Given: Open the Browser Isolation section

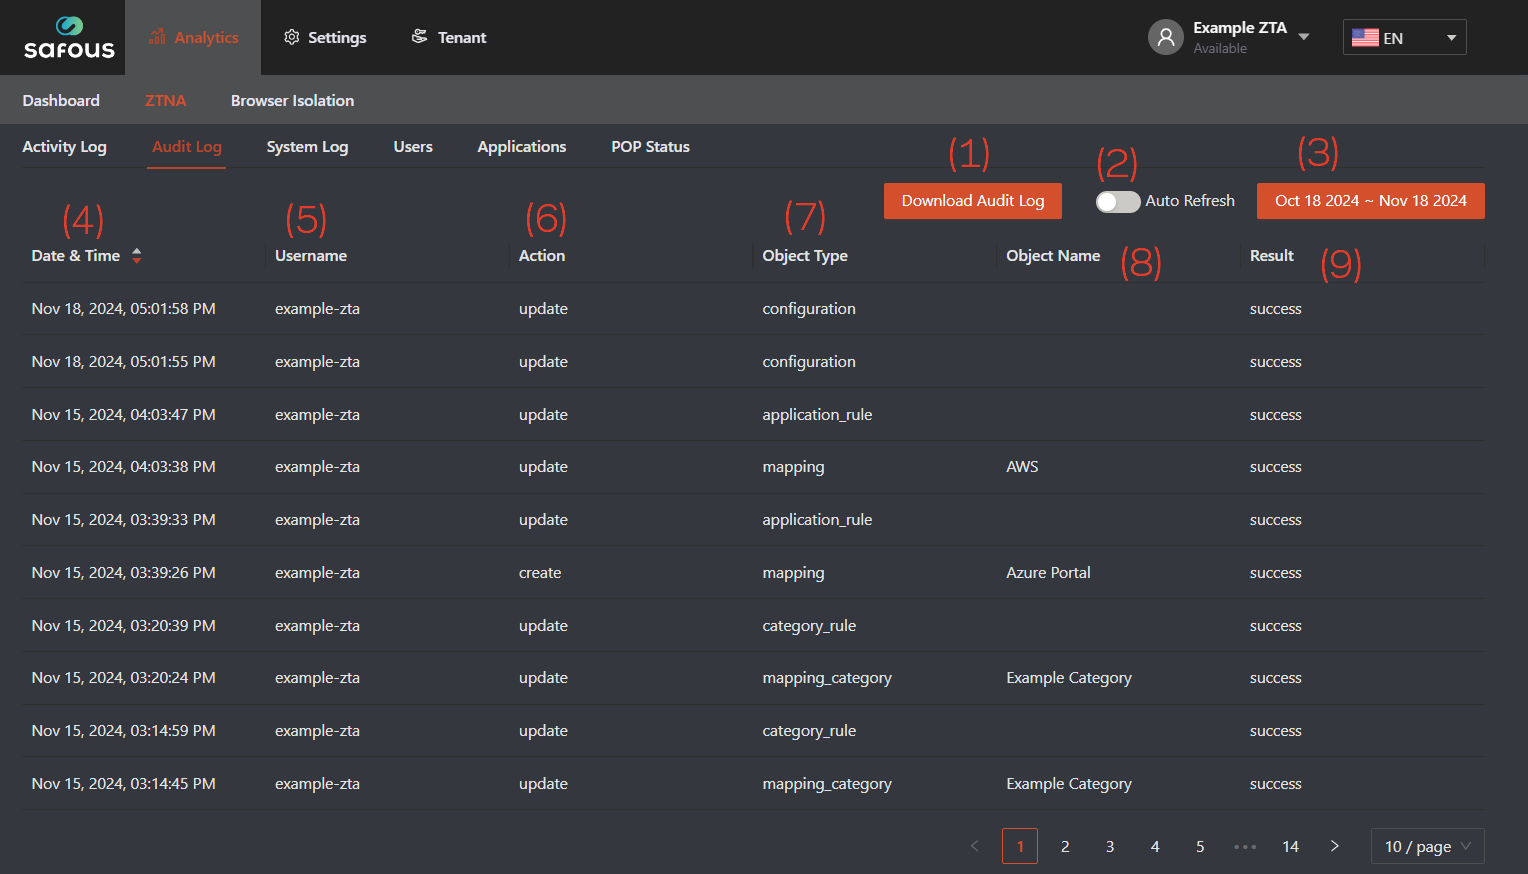Looking at the screenshot, I should tap(292, 100).
